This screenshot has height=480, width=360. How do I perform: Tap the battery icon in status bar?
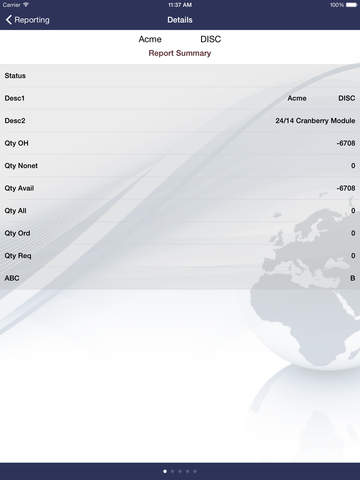[351, 5]
